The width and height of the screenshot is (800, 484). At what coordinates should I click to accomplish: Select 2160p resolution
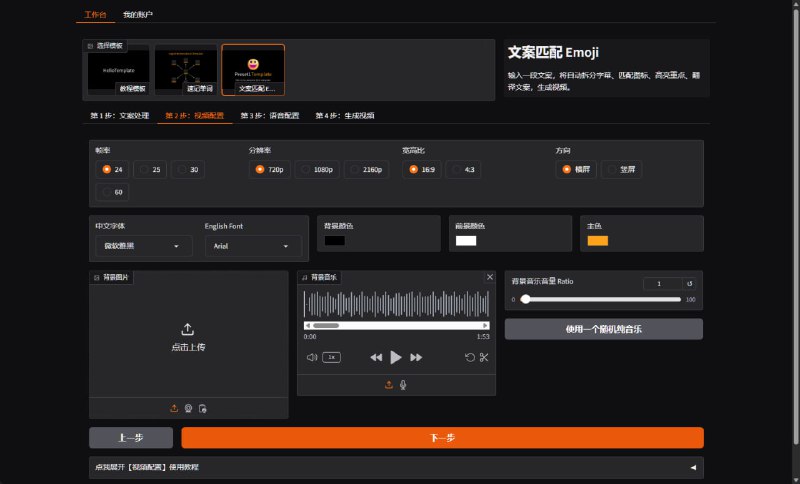tap(366, 169)
